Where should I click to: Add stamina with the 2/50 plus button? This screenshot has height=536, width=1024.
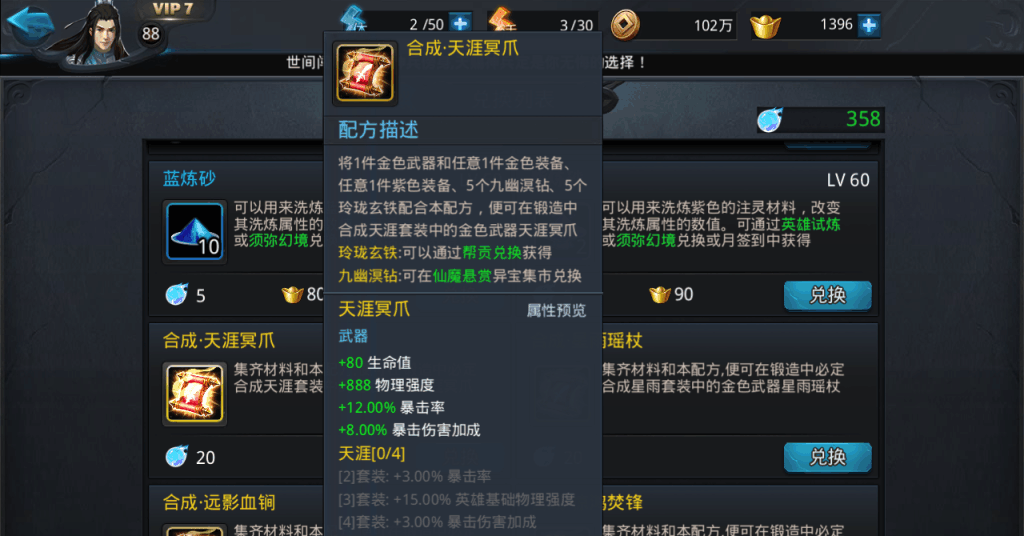460,24
